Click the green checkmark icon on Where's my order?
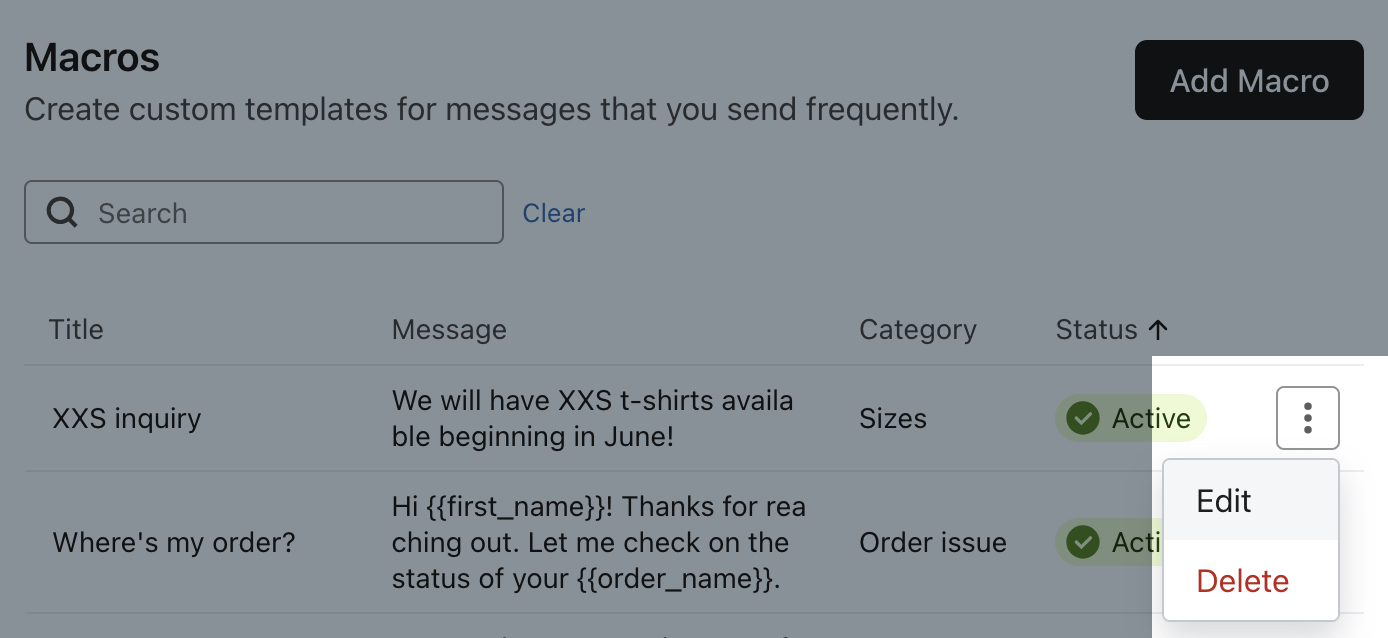 point(1083,543)
